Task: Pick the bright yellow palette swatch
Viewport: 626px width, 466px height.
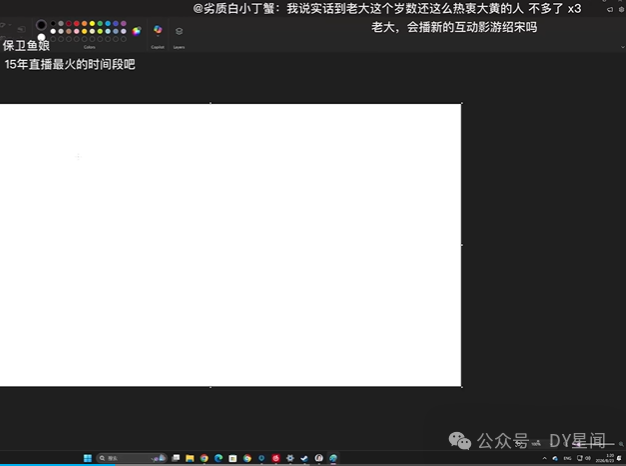Action: [92, 24]
